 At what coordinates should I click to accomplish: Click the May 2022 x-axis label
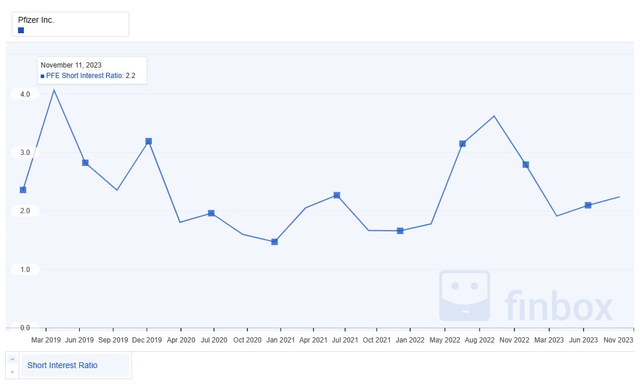[444, 340]
